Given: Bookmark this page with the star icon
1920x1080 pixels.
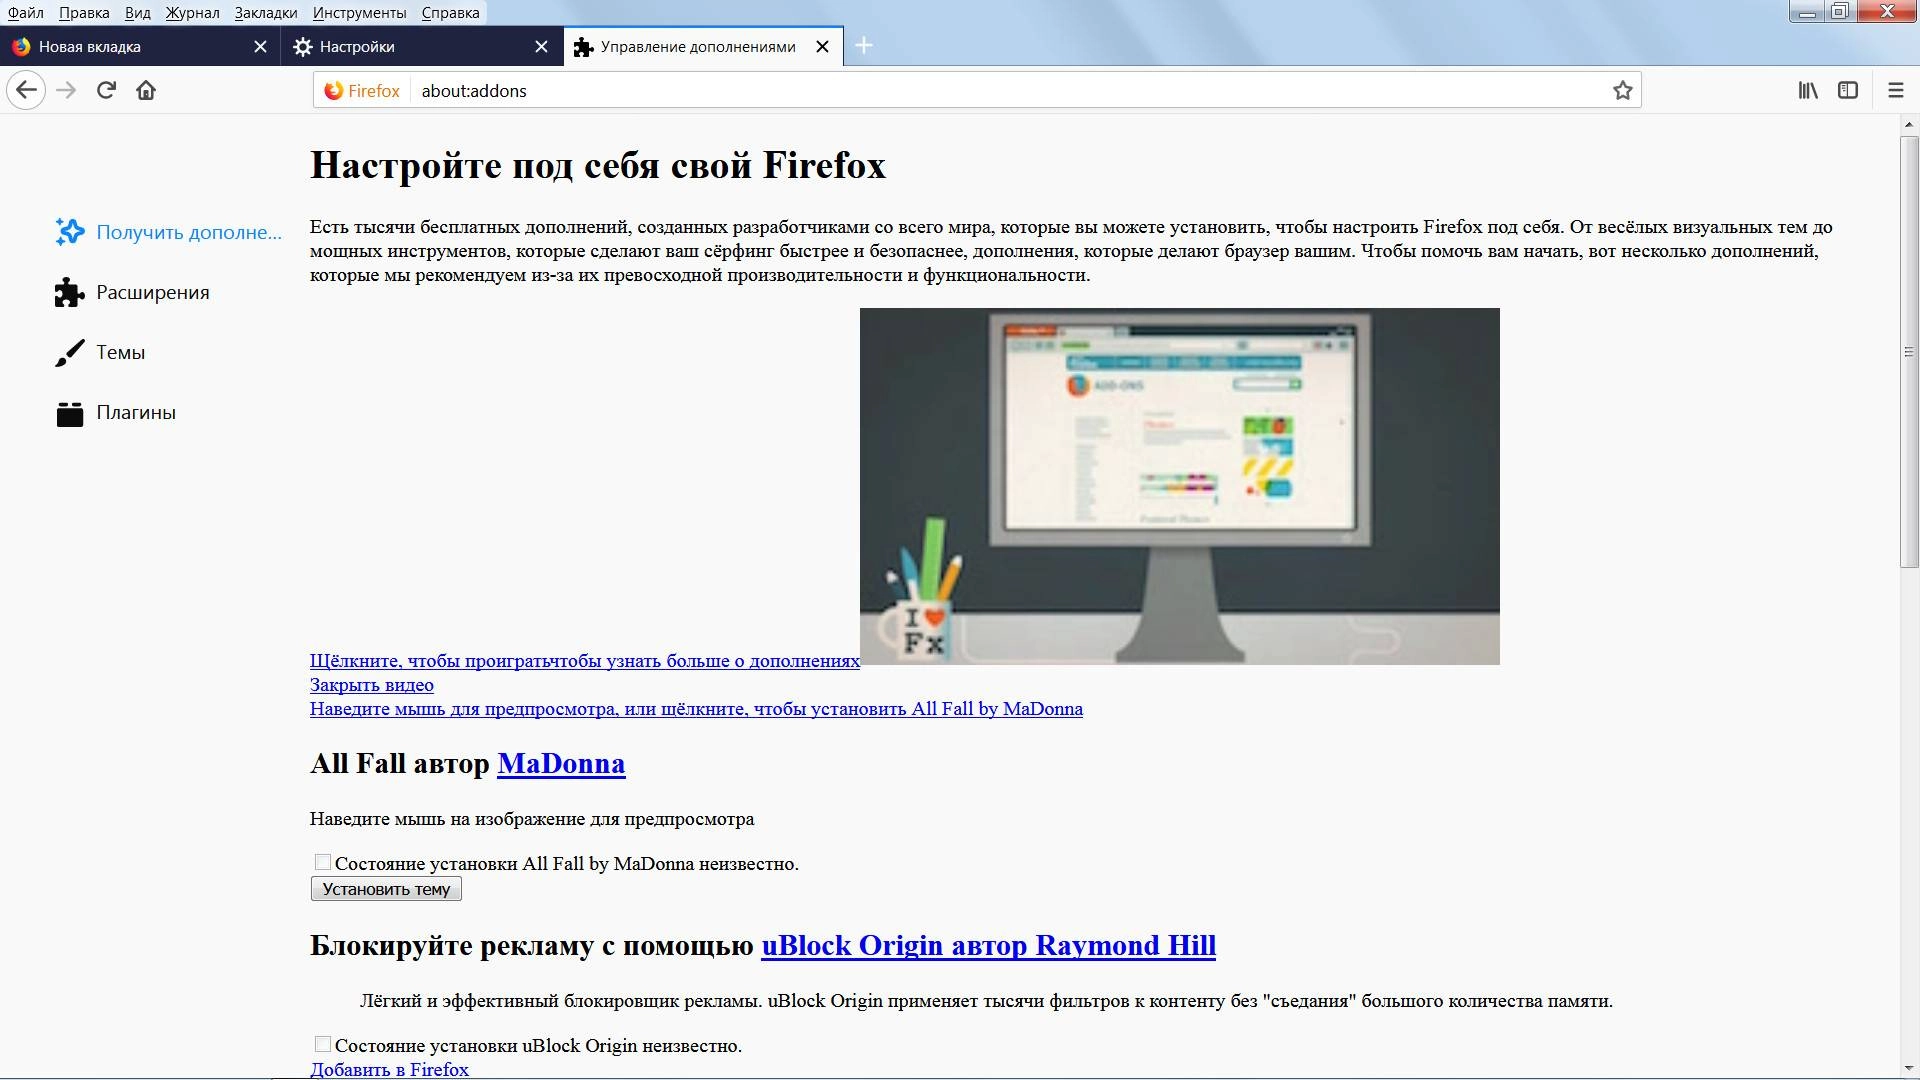Looking at the screenshot, I should [1622, 90].
